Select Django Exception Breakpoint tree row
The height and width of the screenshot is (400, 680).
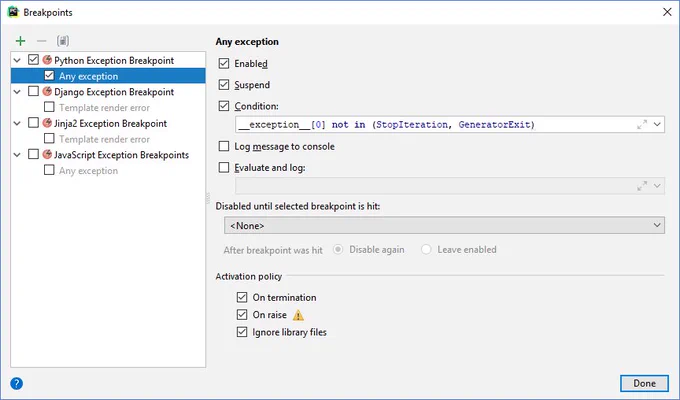[x=108, y=92]
